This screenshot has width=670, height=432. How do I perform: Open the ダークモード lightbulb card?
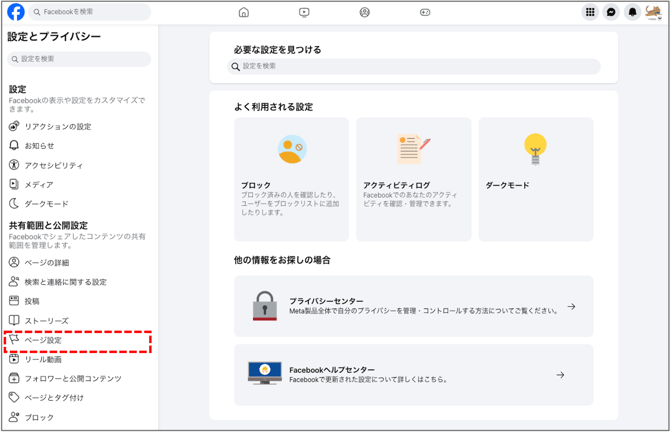click(536, 179)
